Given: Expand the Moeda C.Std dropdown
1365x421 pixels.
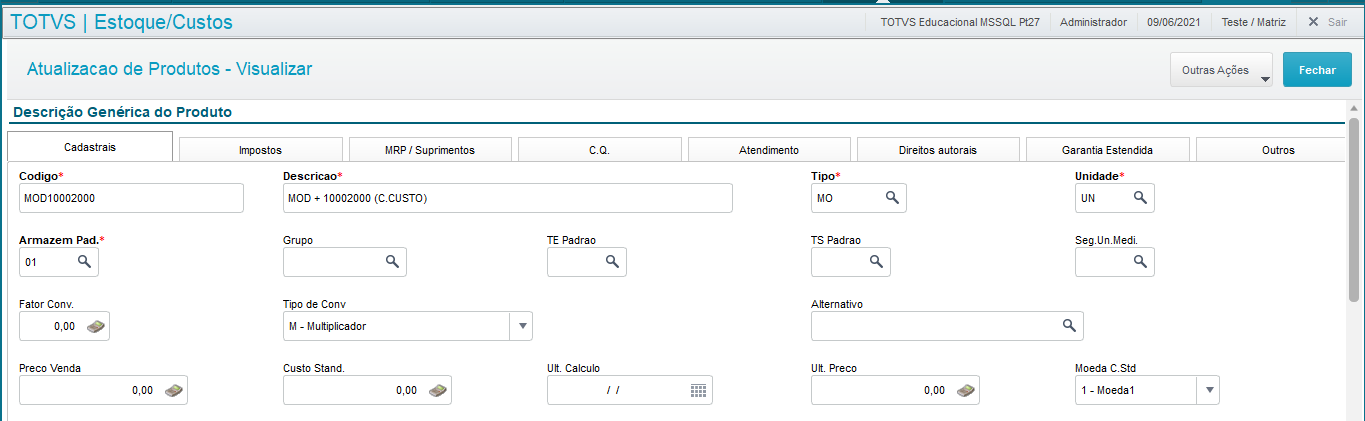Looking at the screenshot, I should tap(1209, 390).
